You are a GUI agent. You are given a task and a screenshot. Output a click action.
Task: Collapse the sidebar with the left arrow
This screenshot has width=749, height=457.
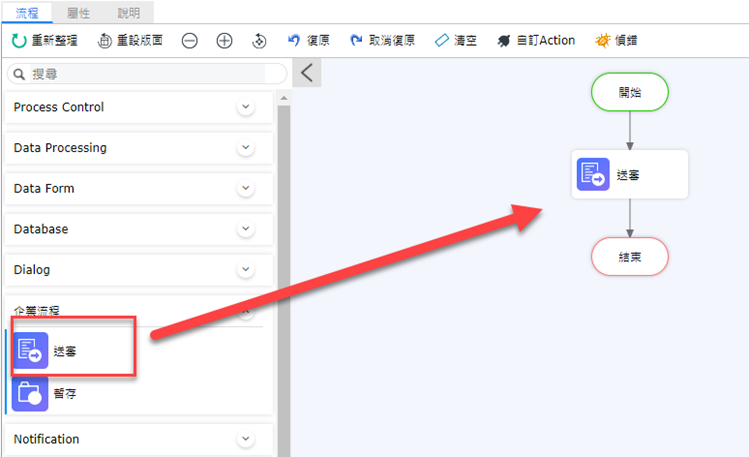pos(307,73)
